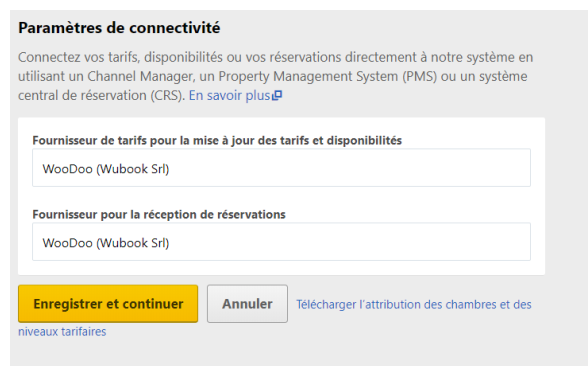Click Enregistrer et continuer button

tap(108, 304)
